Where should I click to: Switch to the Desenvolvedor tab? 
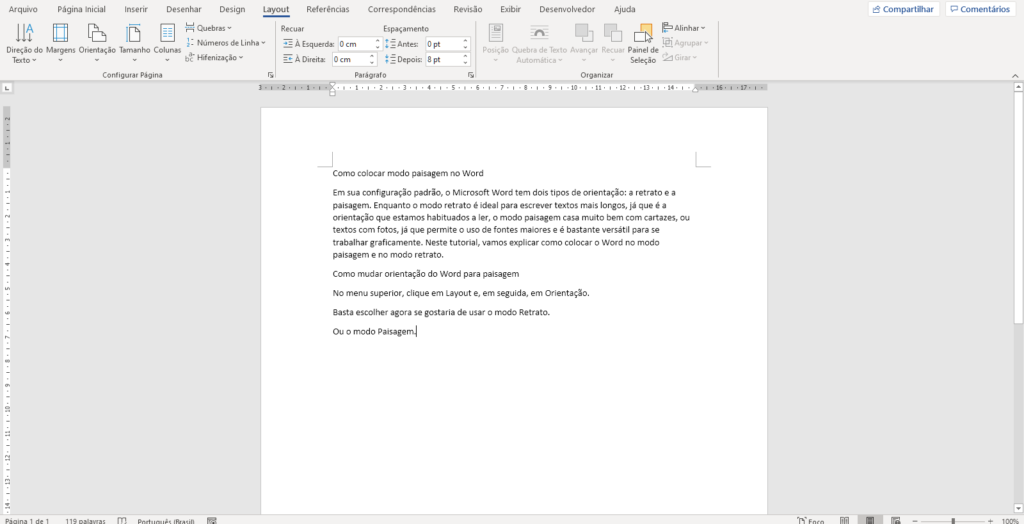pos(568,9)
